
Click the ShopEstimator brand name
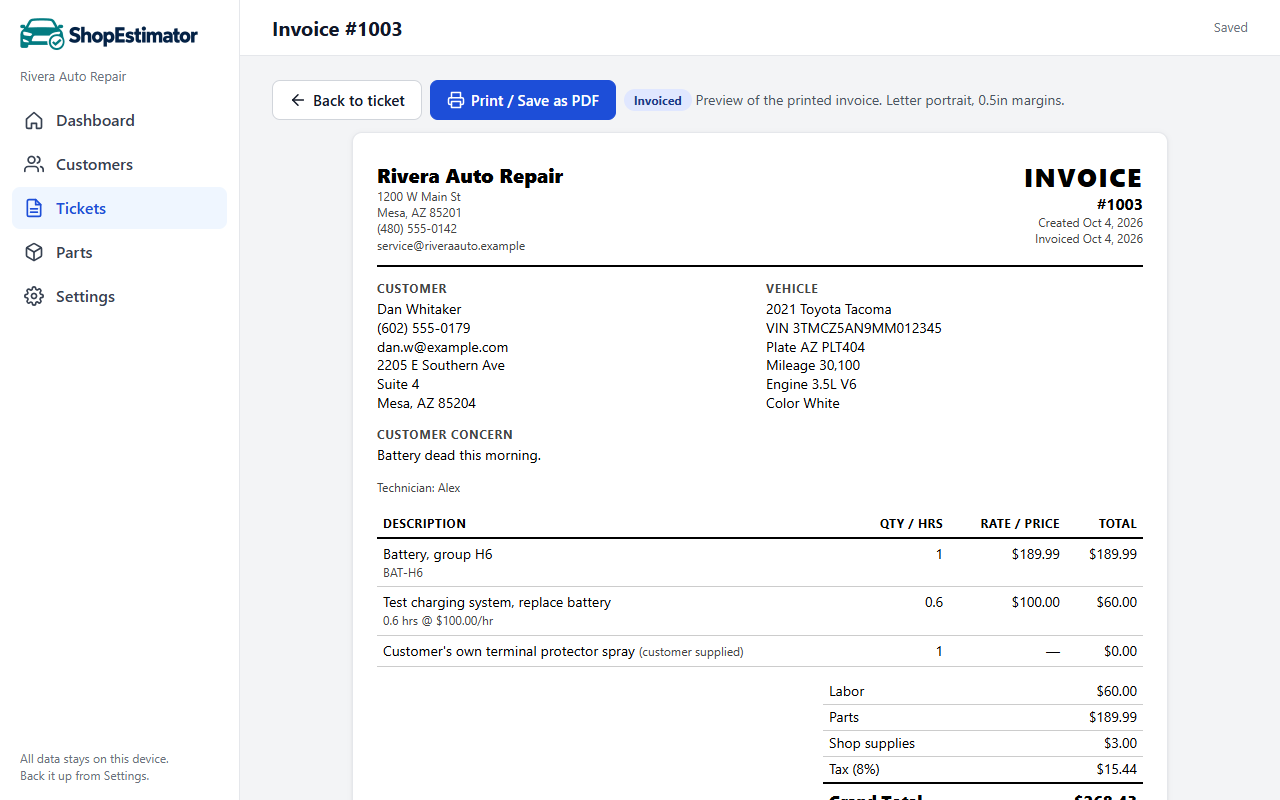click(133, 36)
